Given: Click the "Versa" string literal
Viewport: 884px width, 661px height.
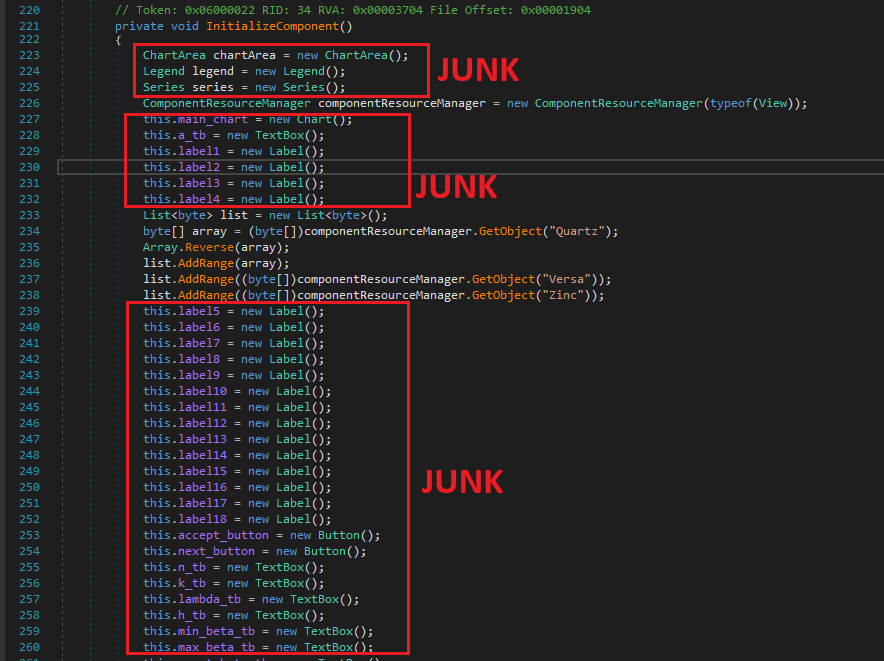Looking at the screenshot, I should click(566, 279).
